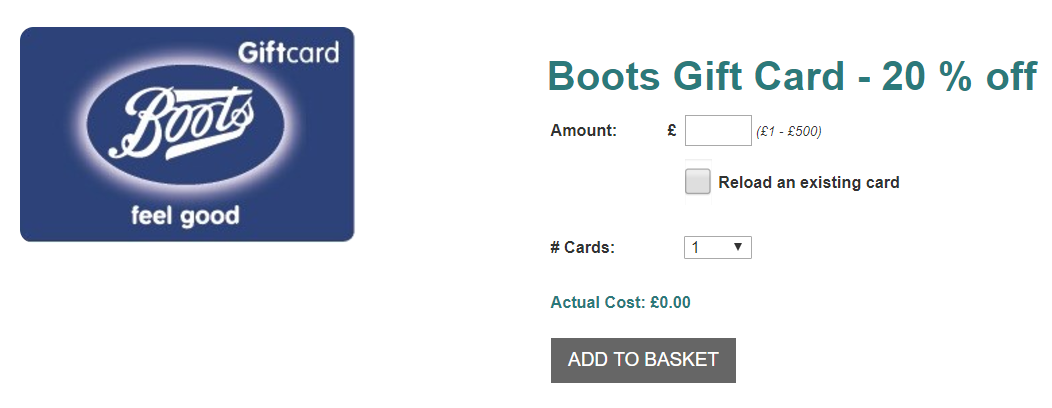Viewport: 1052px width, 408px height.
Task: Click the 20 % off text in title
Action: coord(959,76)
